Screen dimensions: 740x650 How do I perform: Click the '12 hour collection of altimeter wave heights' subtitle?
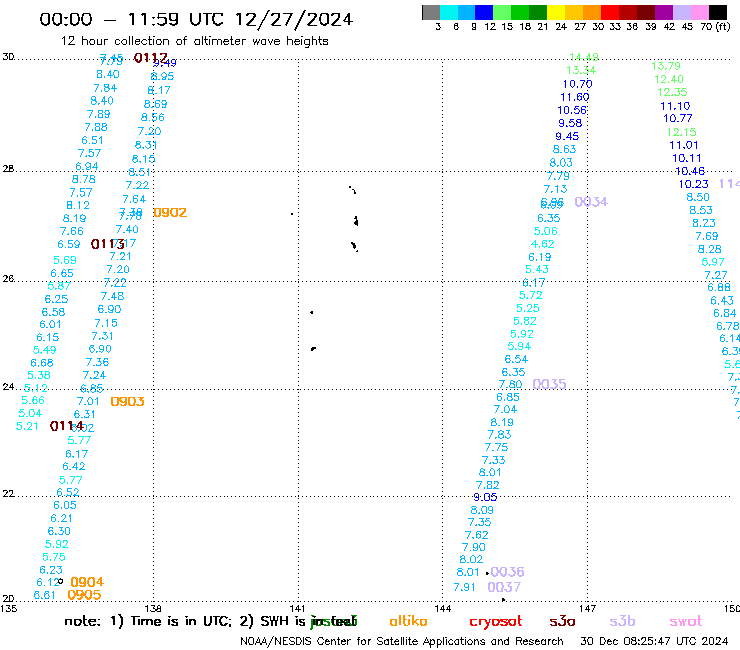(194, 41)
